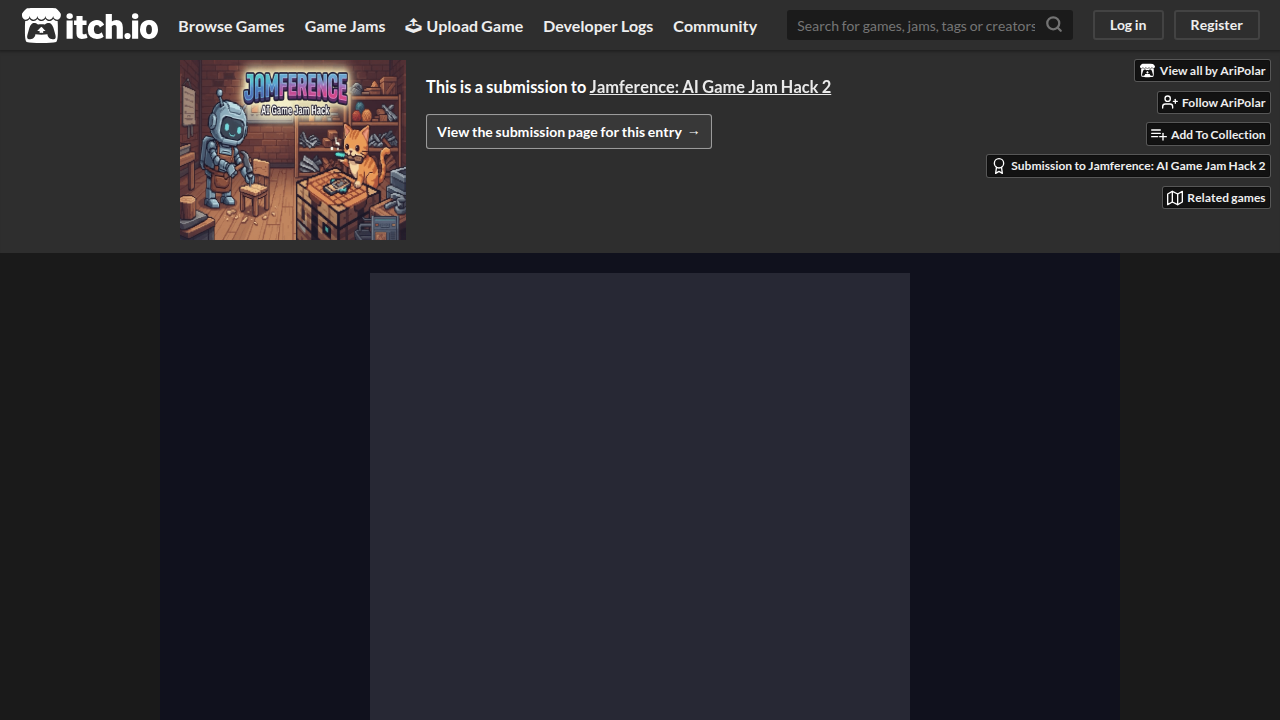
Task: Open Developer Logs section
Action: [x=598, y=26]
